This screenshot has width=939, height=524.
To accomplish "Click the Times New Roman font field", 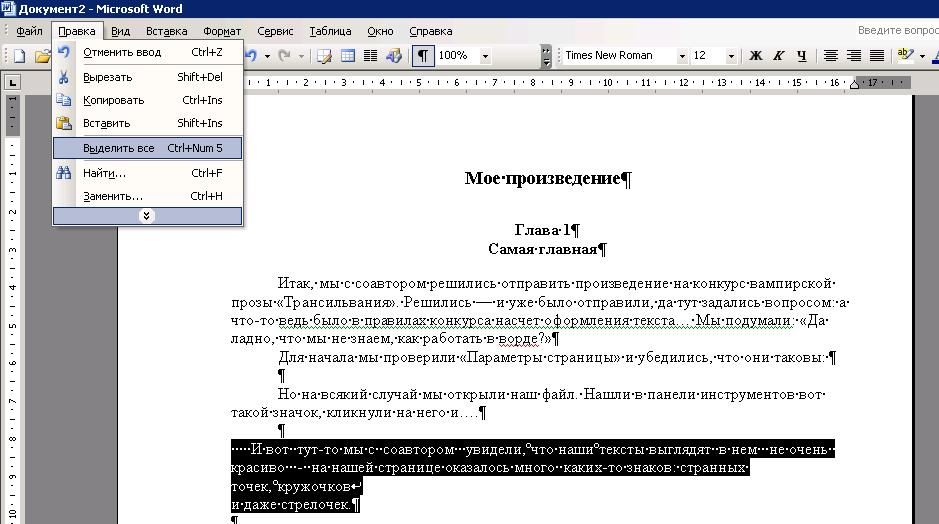I will click(x=620, y=56).
